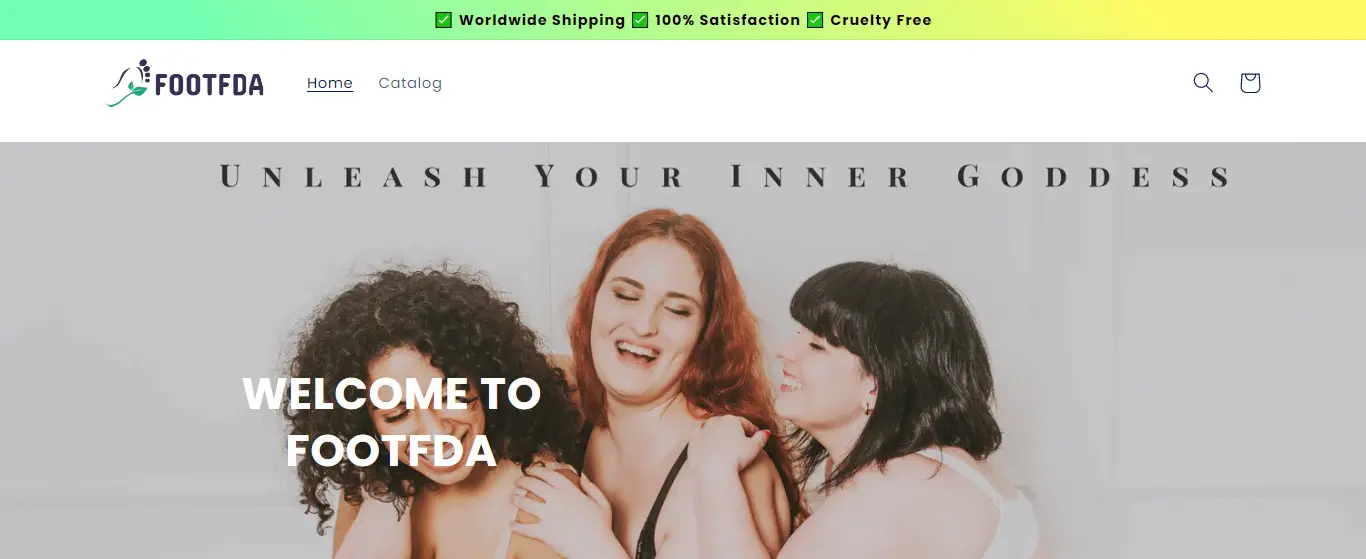
Task: Open the Catalog menu item
Action: click(410, 83)
